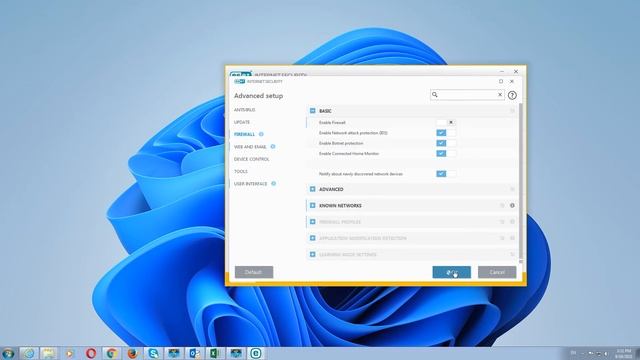Open File Explorer from the taskbar
The width and height of the screenshot is (640, 360).
pos(49,353)
